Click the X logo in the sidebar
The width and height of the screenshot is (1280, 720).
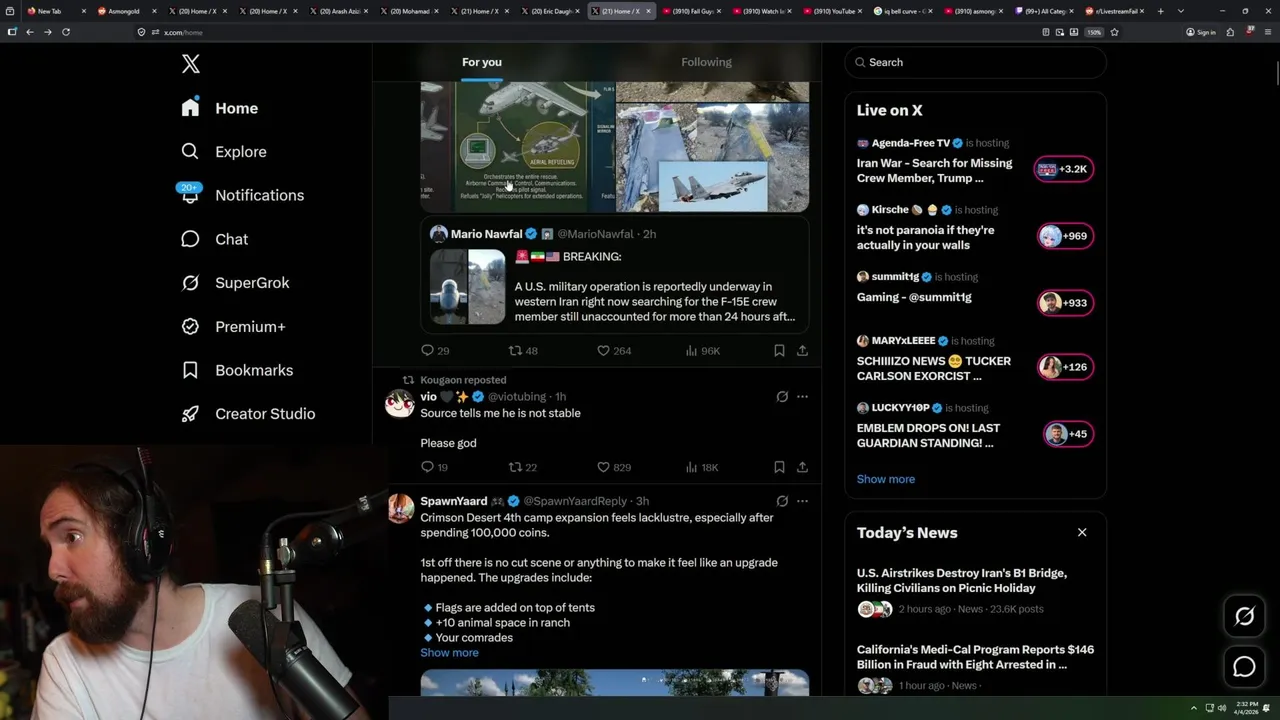click(191, 64)
